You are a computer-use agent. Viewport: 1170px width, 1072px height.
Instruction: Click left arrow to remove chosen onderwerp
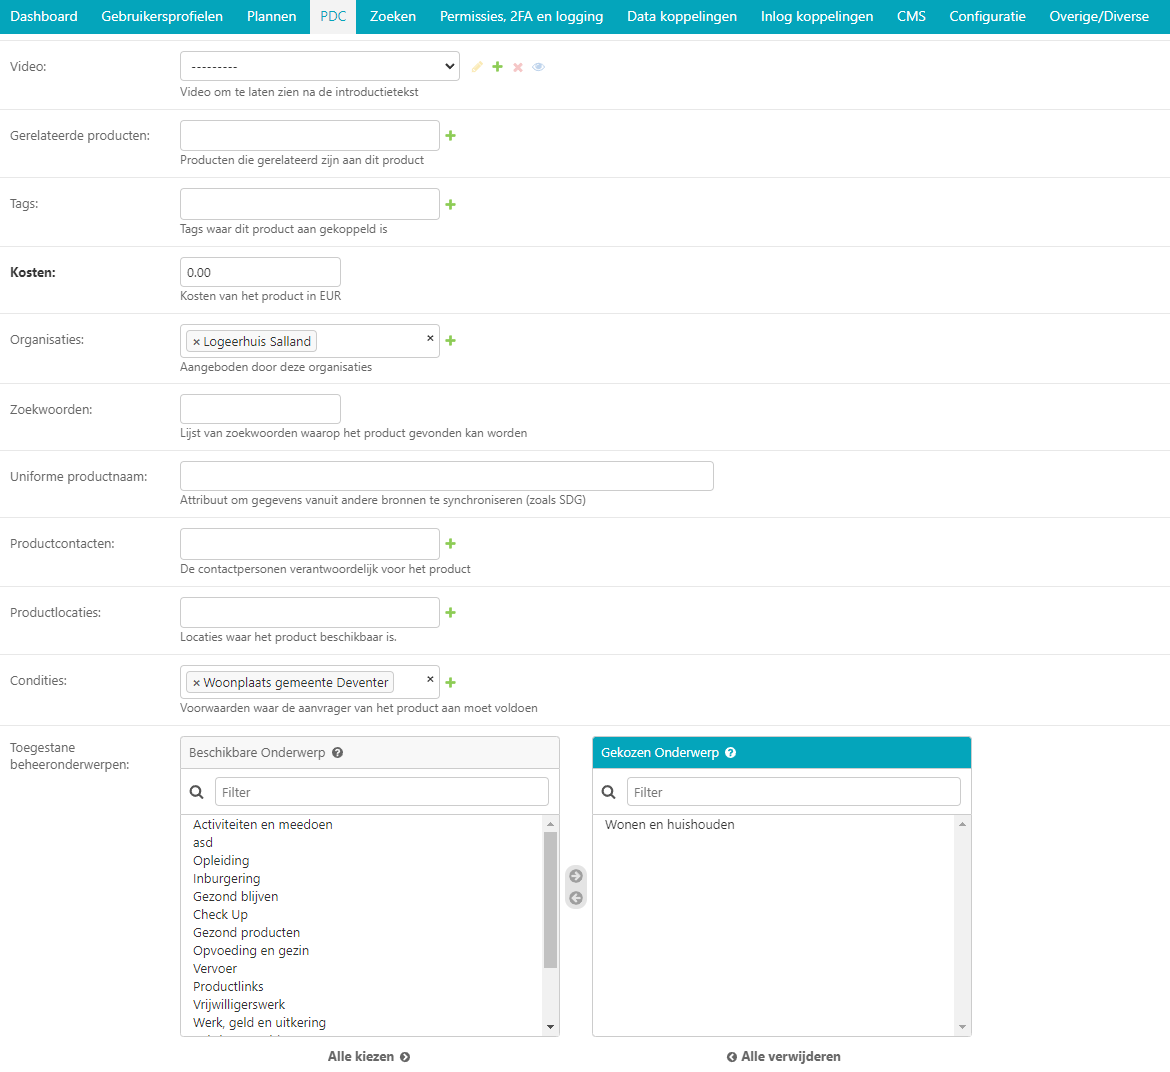[x=575, y=898]
